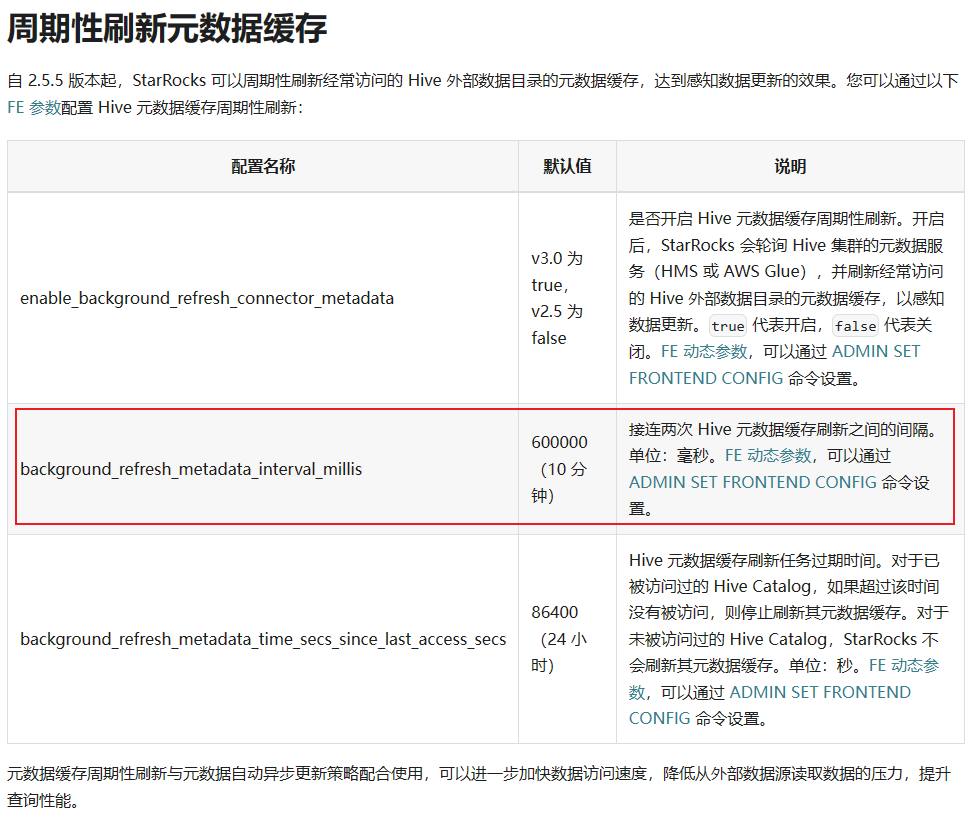Image resolution: width=968 pixels, height=824 pixels.
Task: Select the enable_background_refresh_connector_metadata config name
Action: point(207,298)
